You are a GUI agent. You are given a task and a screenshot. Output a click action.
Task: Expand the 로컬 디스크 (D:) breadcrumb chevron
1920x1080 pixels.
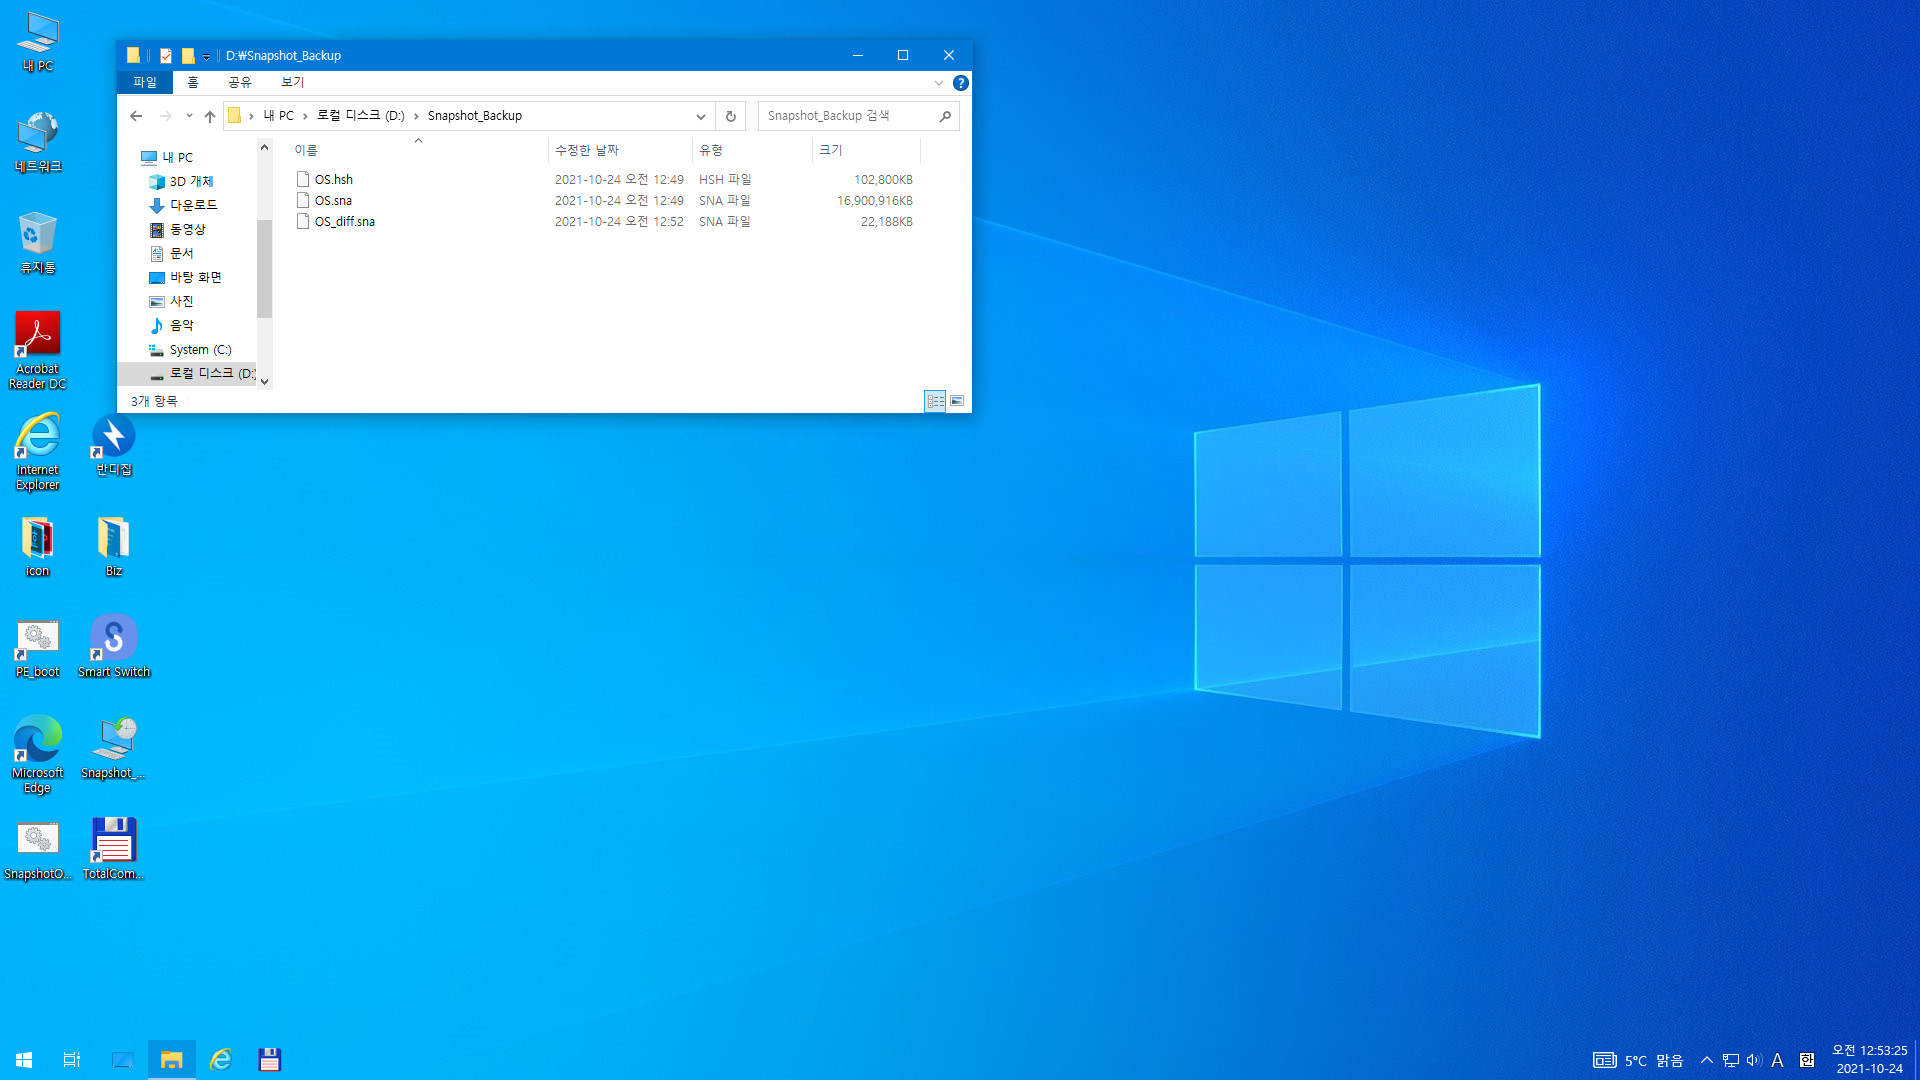(416, 116)
